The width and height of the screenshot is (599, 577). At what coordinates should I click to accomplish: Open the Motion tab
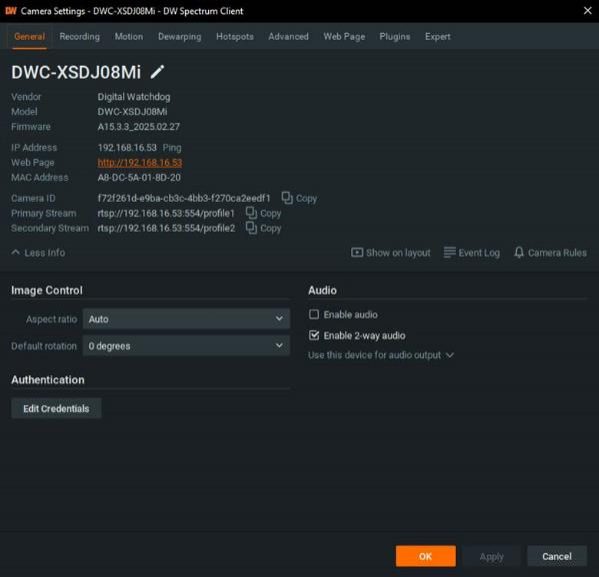129,36
